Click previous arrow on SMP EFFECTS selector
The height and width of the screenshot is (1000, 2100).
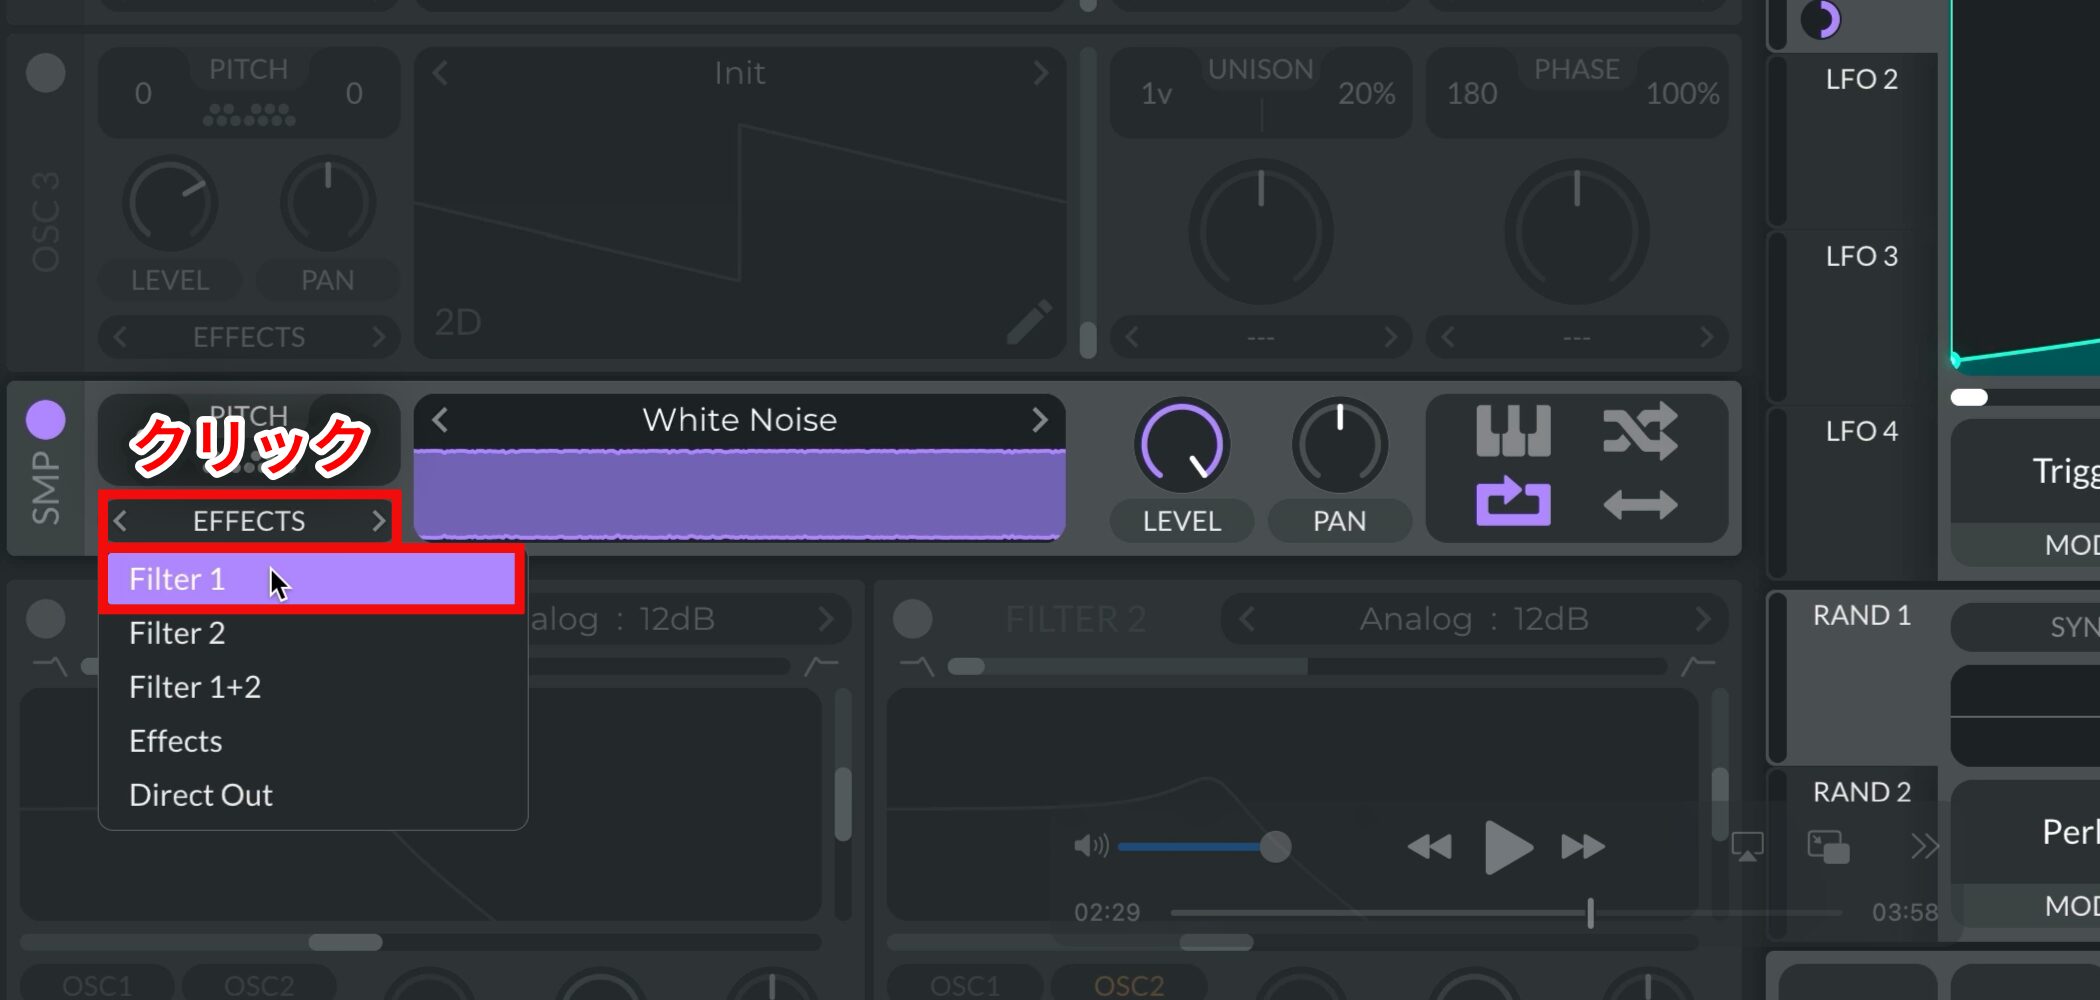[x=120, y=521]
